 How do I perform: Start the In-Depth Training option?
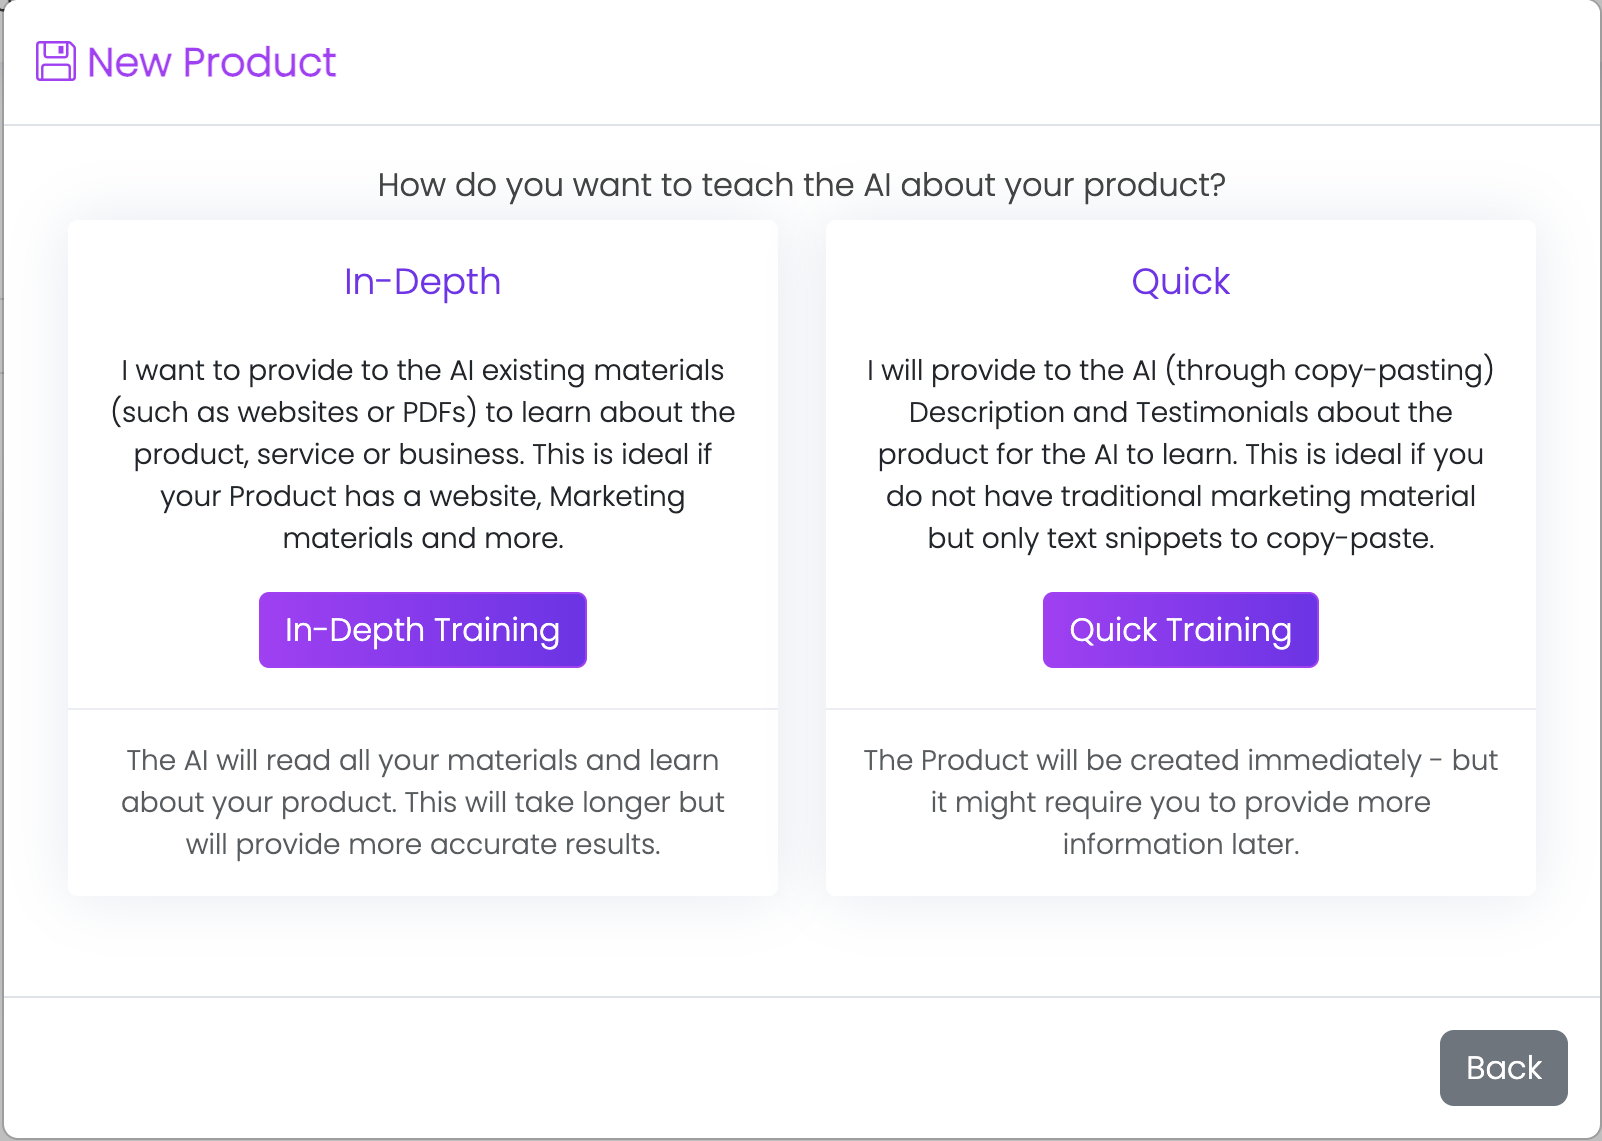click(422, 630)
